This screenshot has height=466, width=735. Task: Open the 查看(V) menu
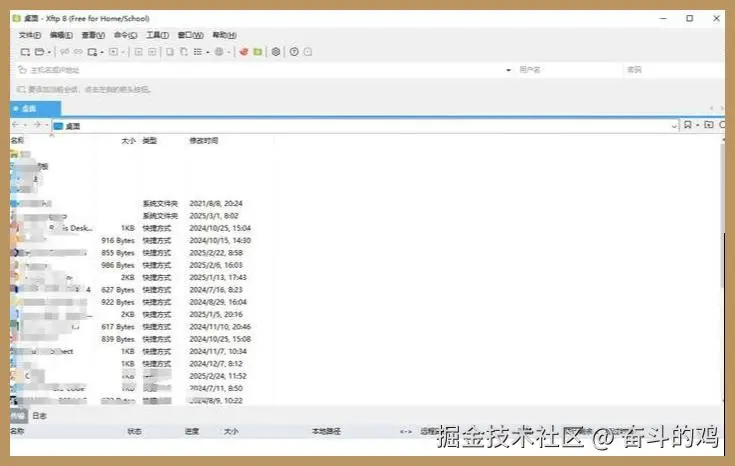click(93, 35)
